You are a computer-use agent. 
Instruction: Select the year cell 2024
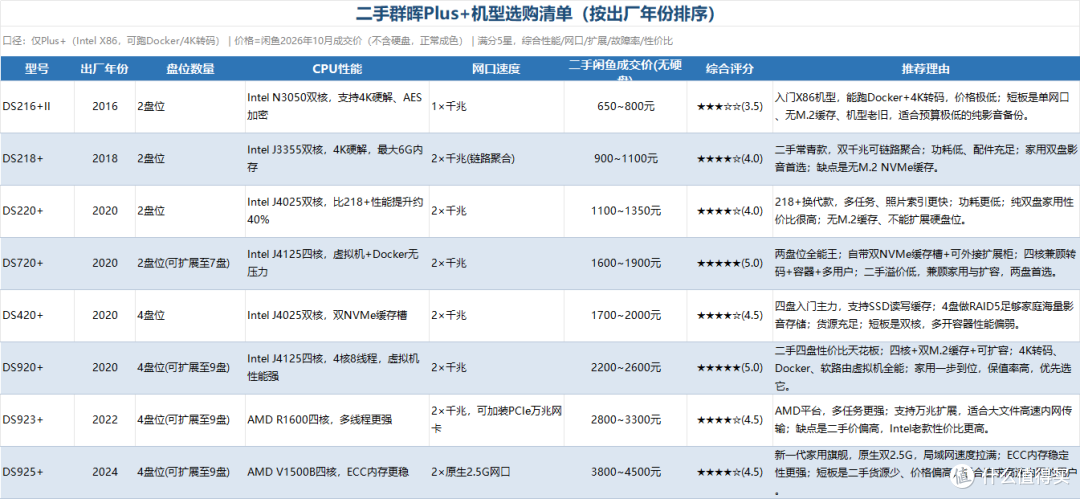click(x=104, y=472)
